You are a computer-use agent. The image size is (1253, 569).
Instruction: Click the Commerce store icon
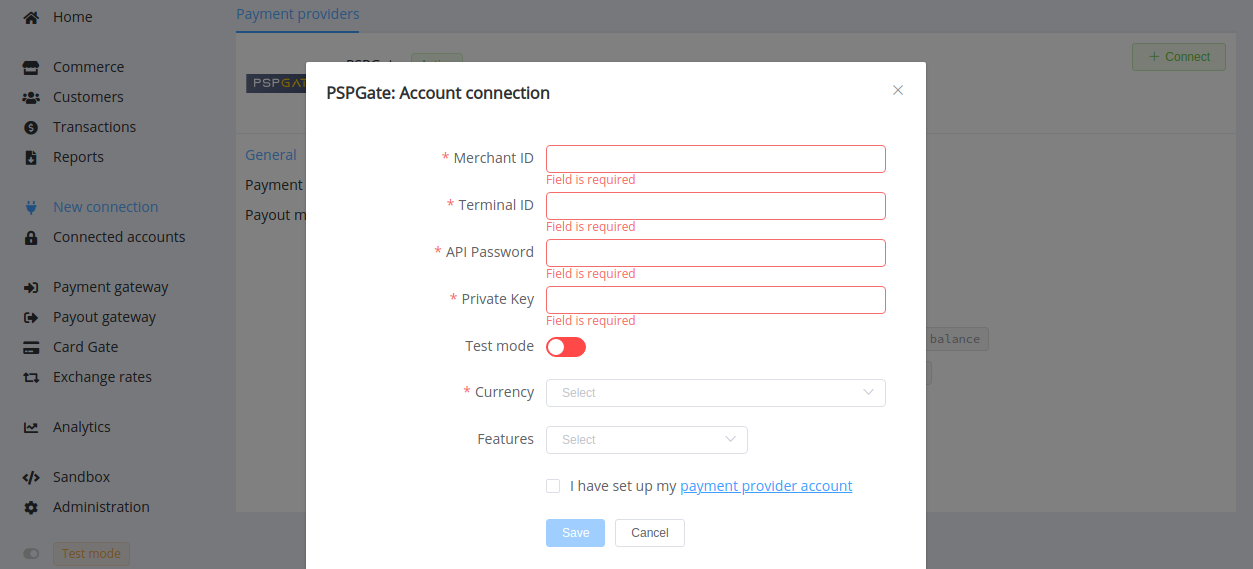[x=31, y=67]
